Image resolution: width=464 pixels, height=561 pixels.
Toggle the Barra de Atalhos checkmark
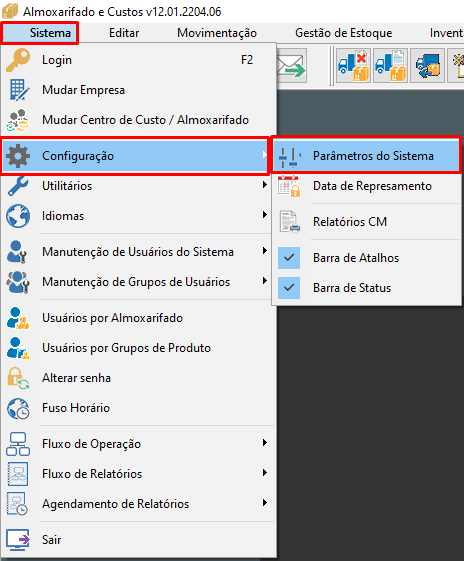[289, 258]
